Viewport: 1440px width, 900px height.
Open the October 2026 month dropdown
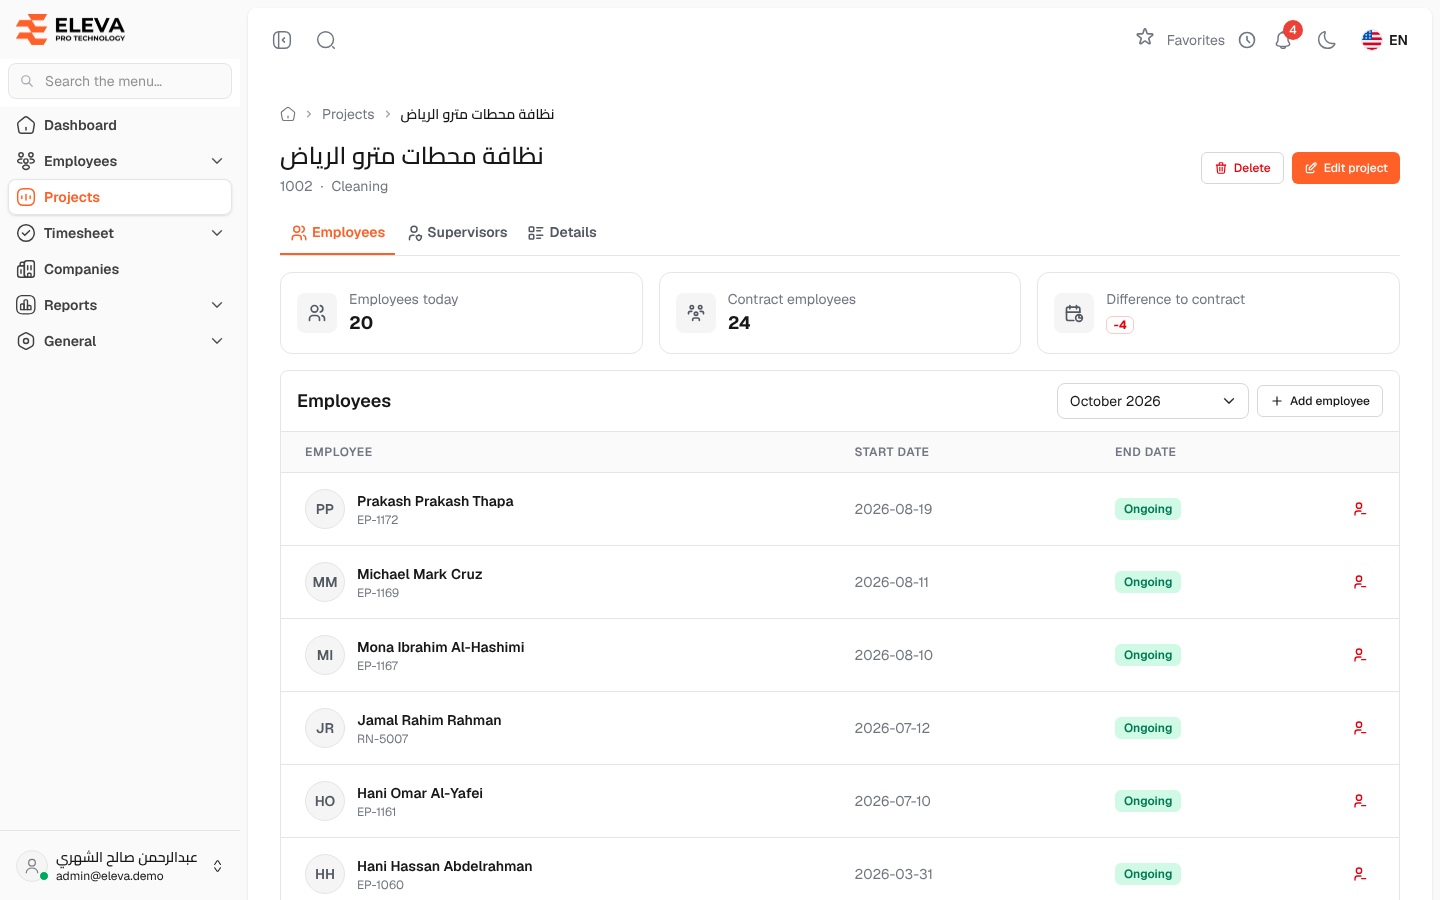point(1152,401)
